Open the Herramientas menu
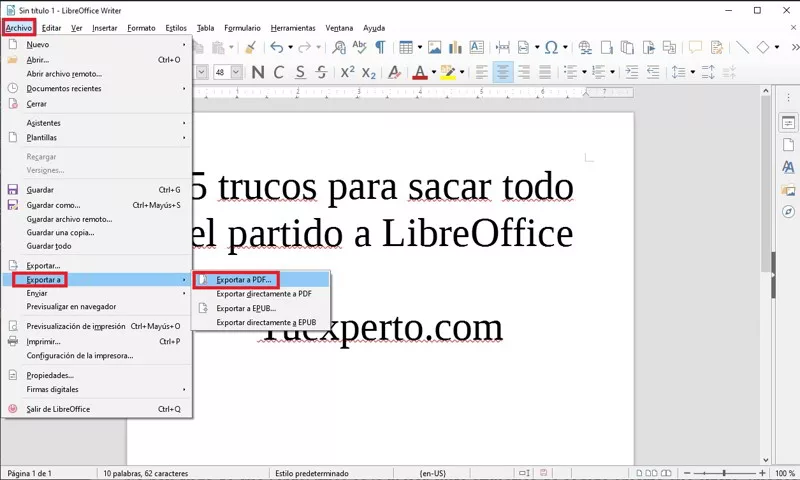The width and height of the screenshot is (800, 480). click(293, 28)
